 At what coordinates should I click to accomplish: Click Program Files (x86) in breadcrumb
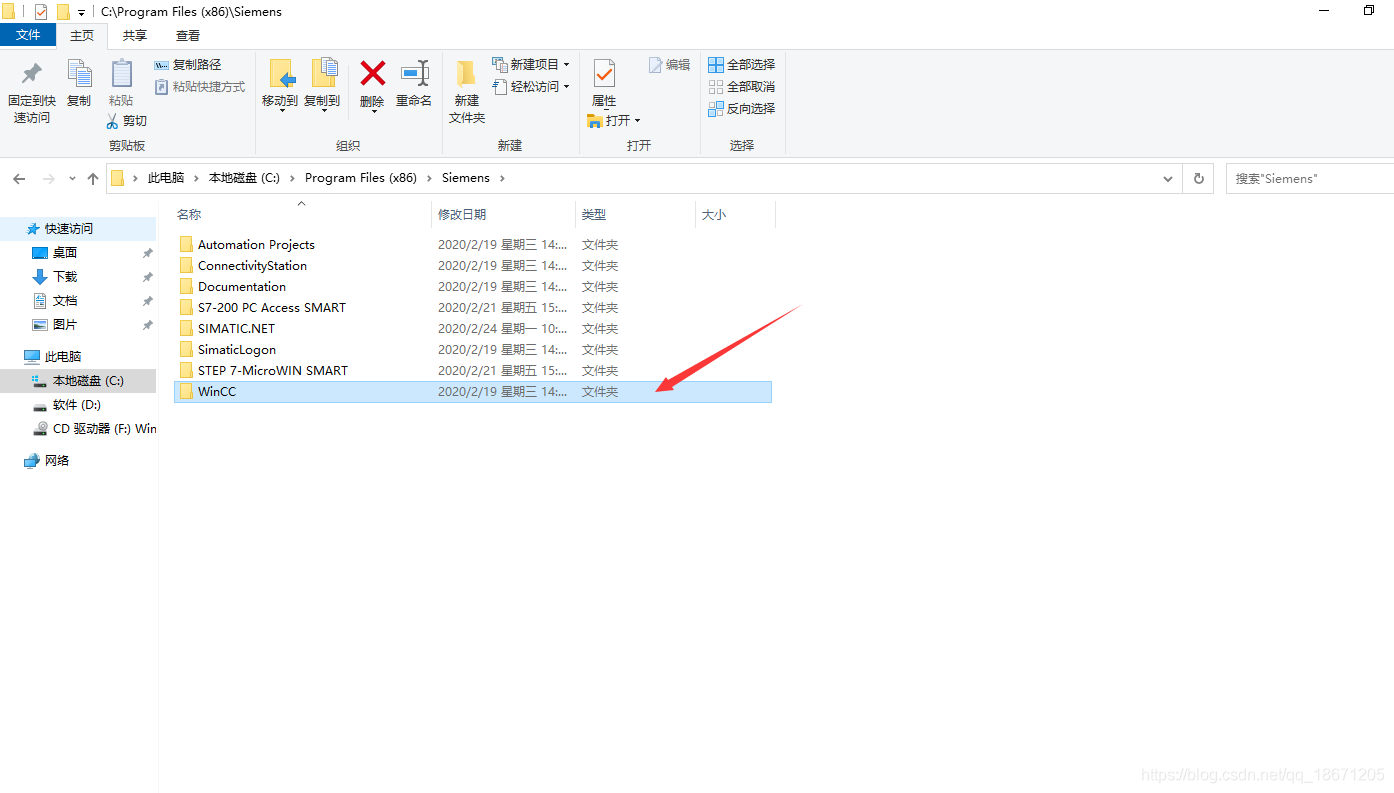click(x=361, y=178)
